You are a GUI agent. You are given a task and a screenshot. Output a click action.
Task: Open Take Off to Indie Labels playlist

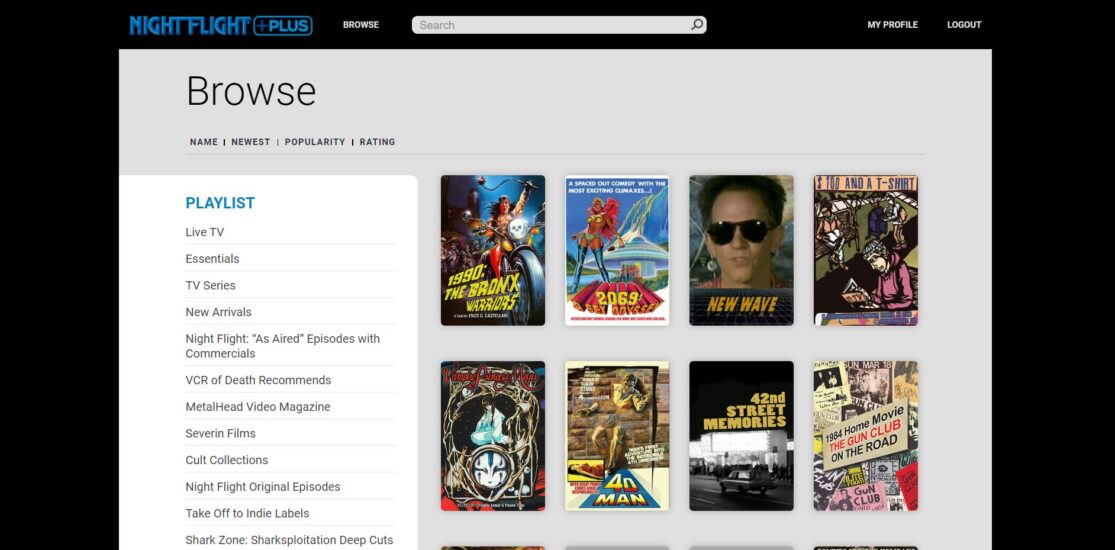coord(247,513)
